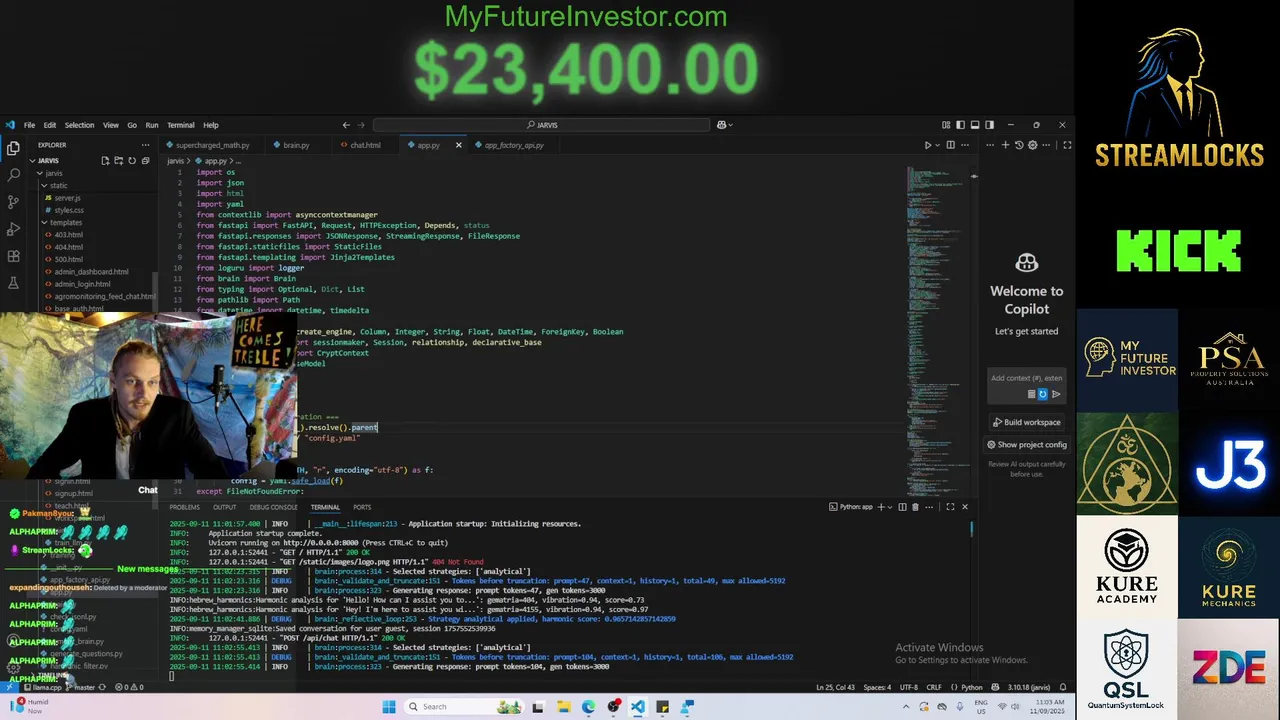Screen dimensions: 1280x720
Task: Maximize the terminal panel size
Action: click(x=950, y=507)
